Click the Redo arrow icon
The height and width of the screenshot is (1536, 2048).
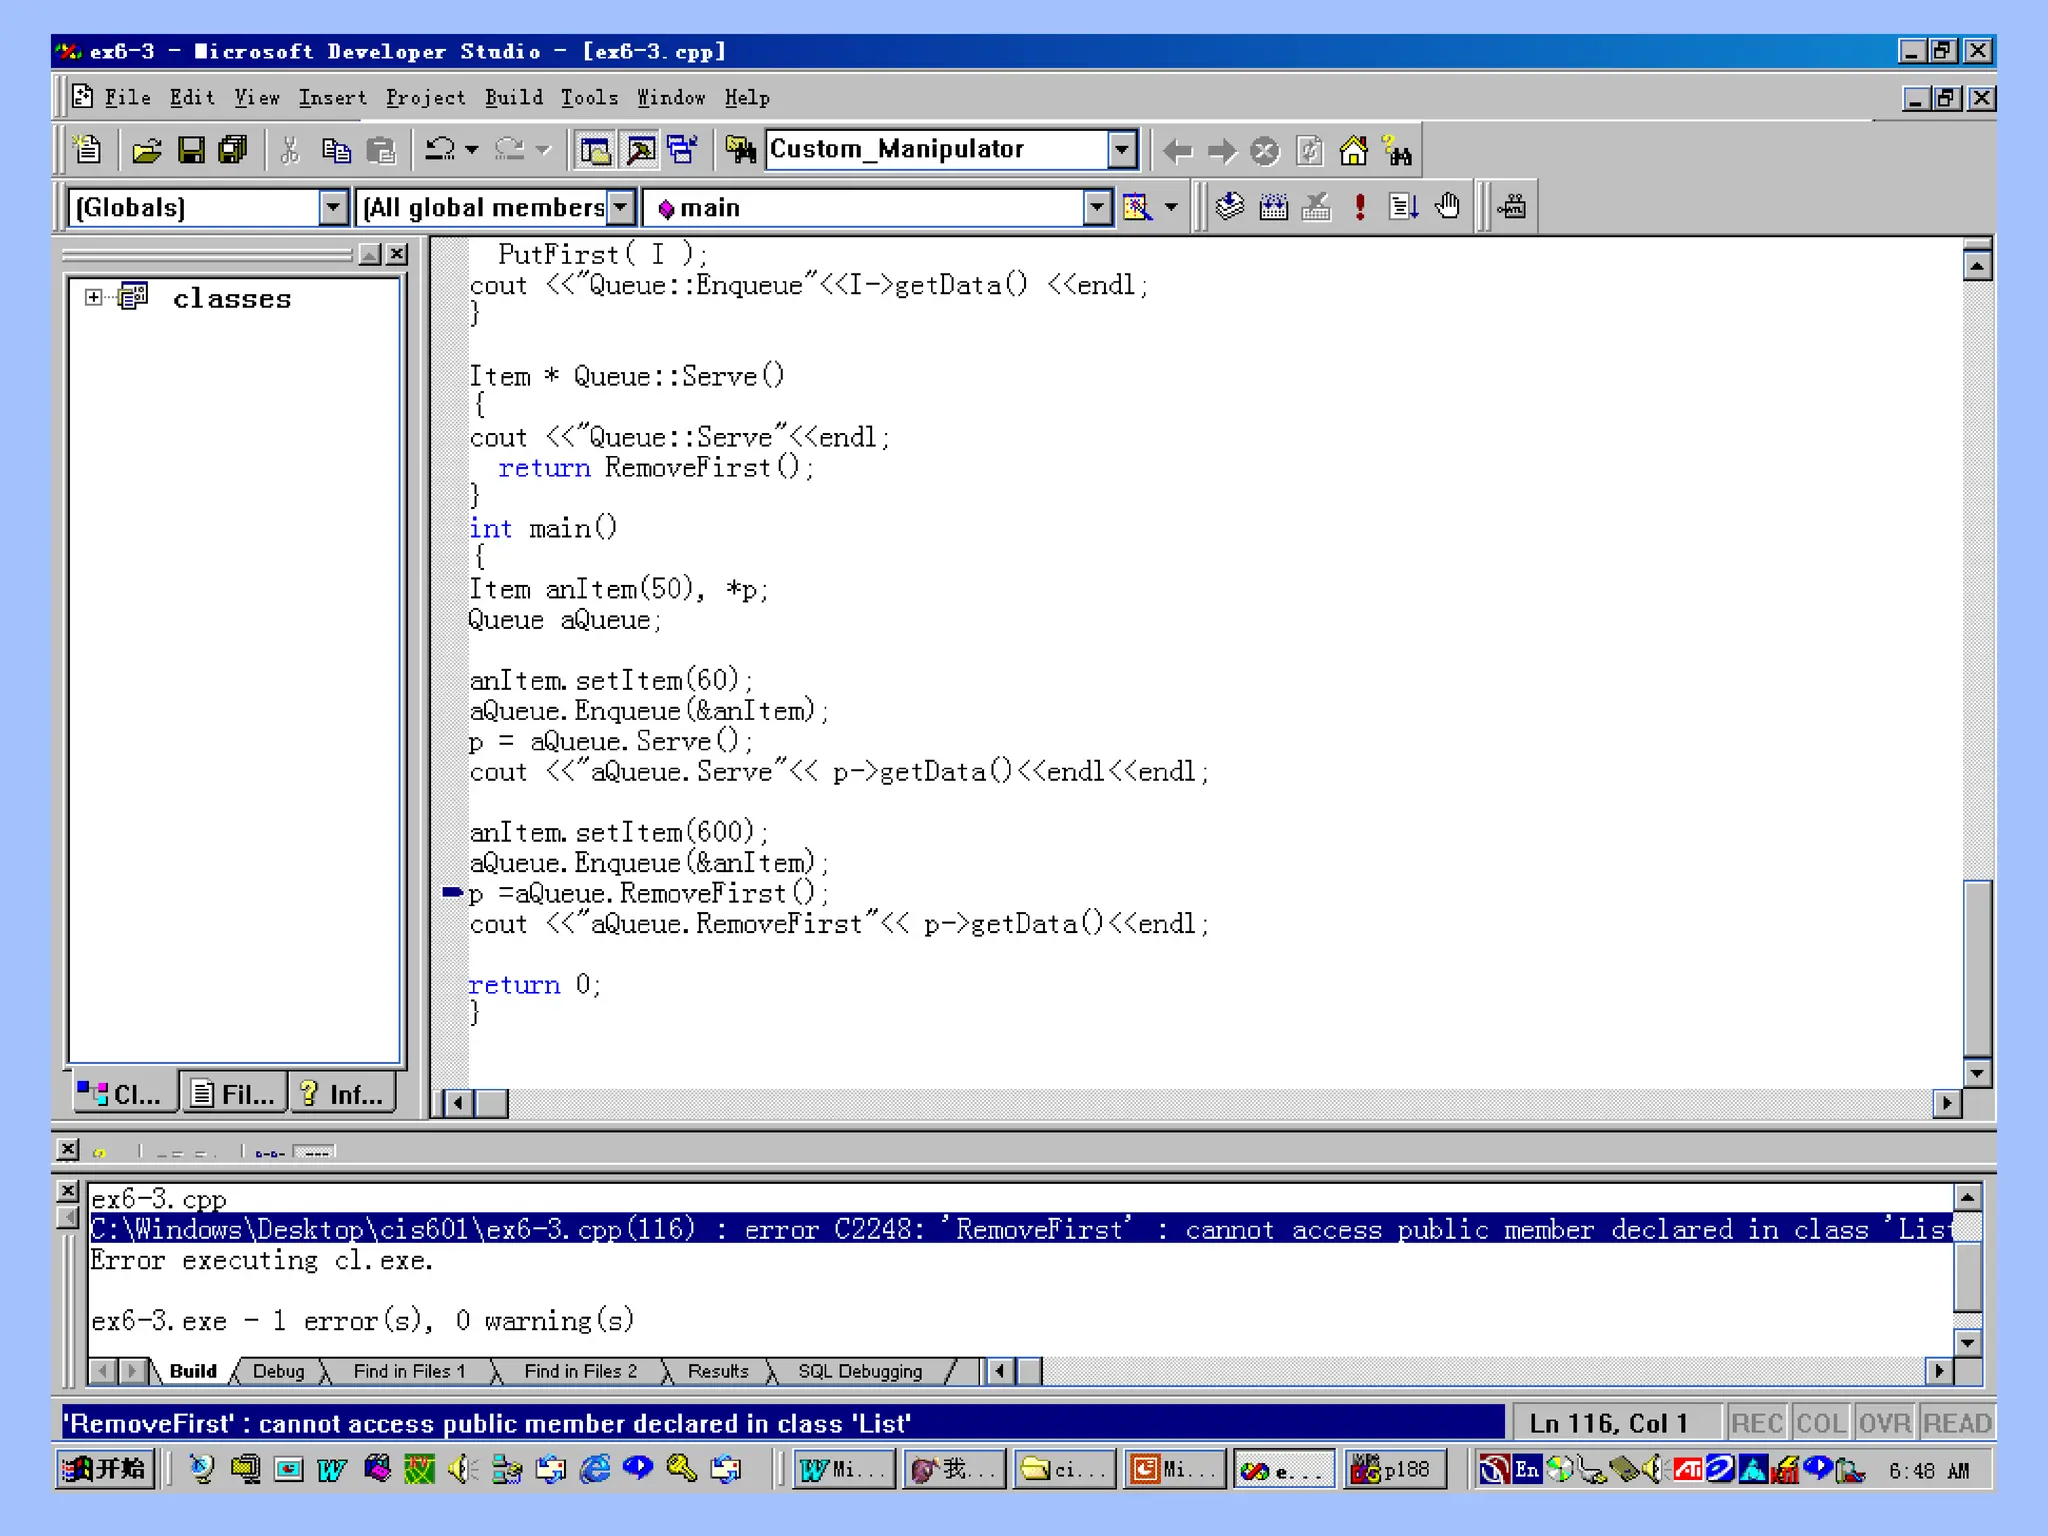click(x=510, y=150)
